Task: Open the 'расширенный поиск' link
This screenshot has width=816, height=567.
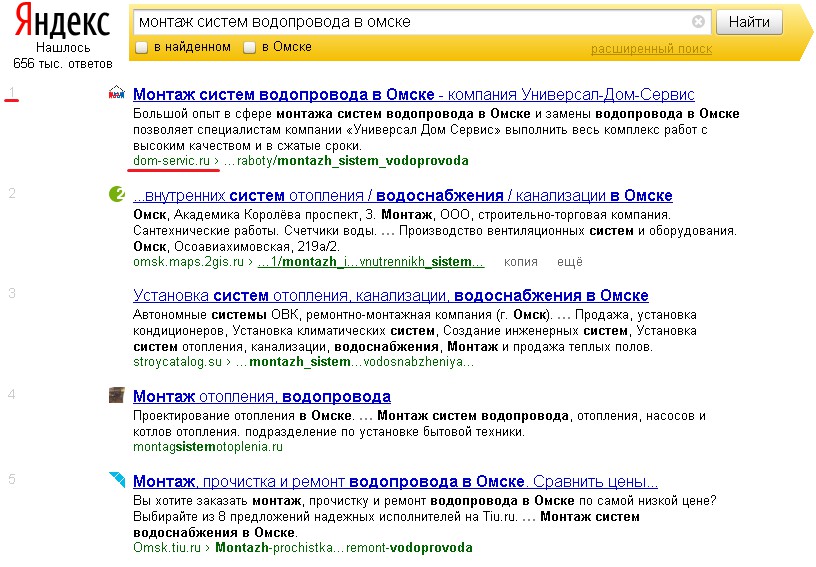Action: click(651, 49)
